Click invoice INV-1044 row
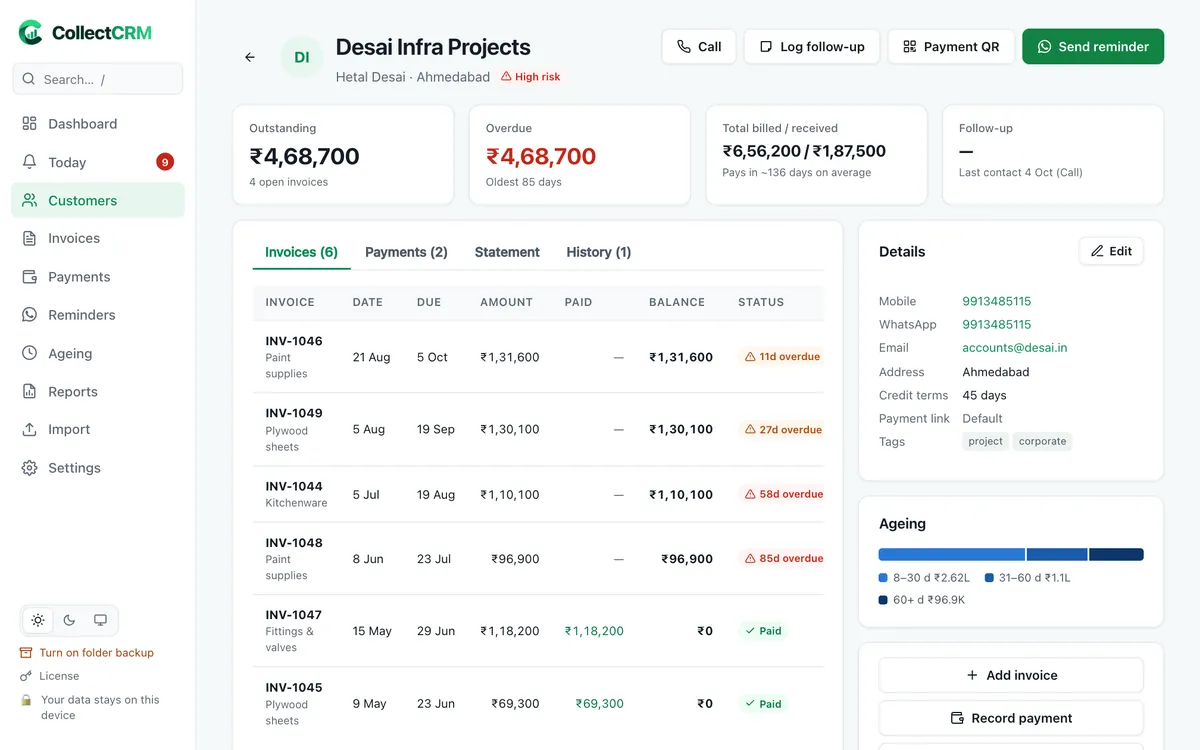 pos(538,494)
